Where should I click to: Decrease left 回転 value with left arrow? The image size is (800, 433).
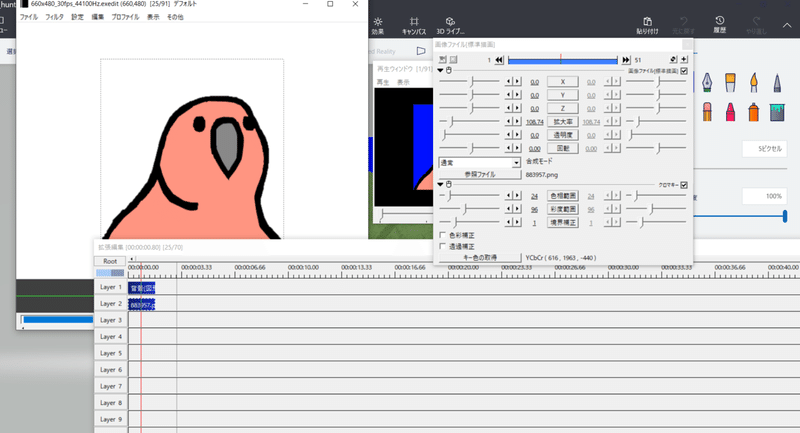[x=508, y=148]
